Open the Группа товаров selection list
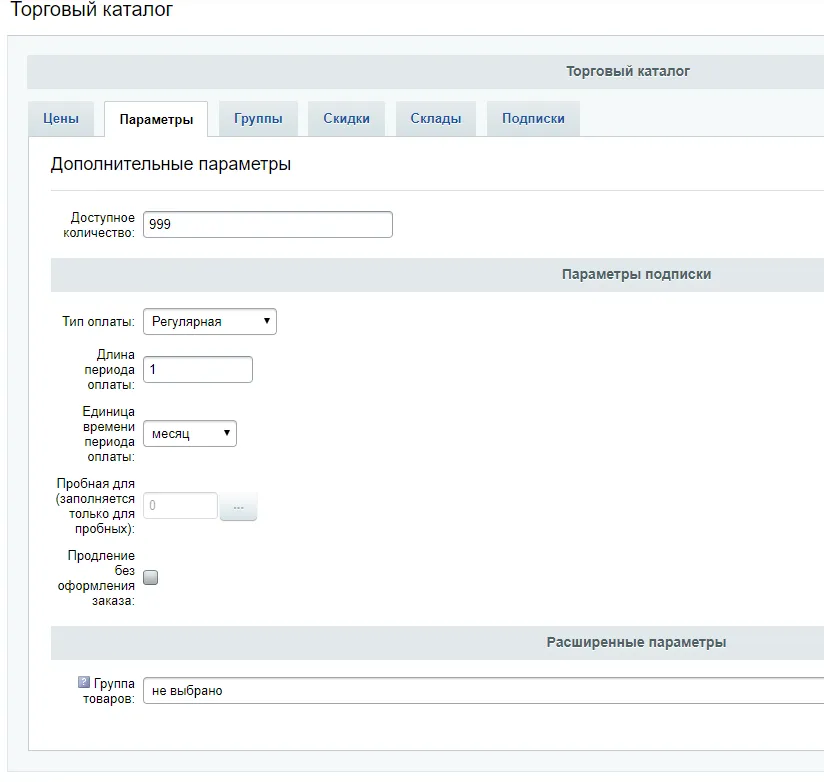 (x=480, y=691)
